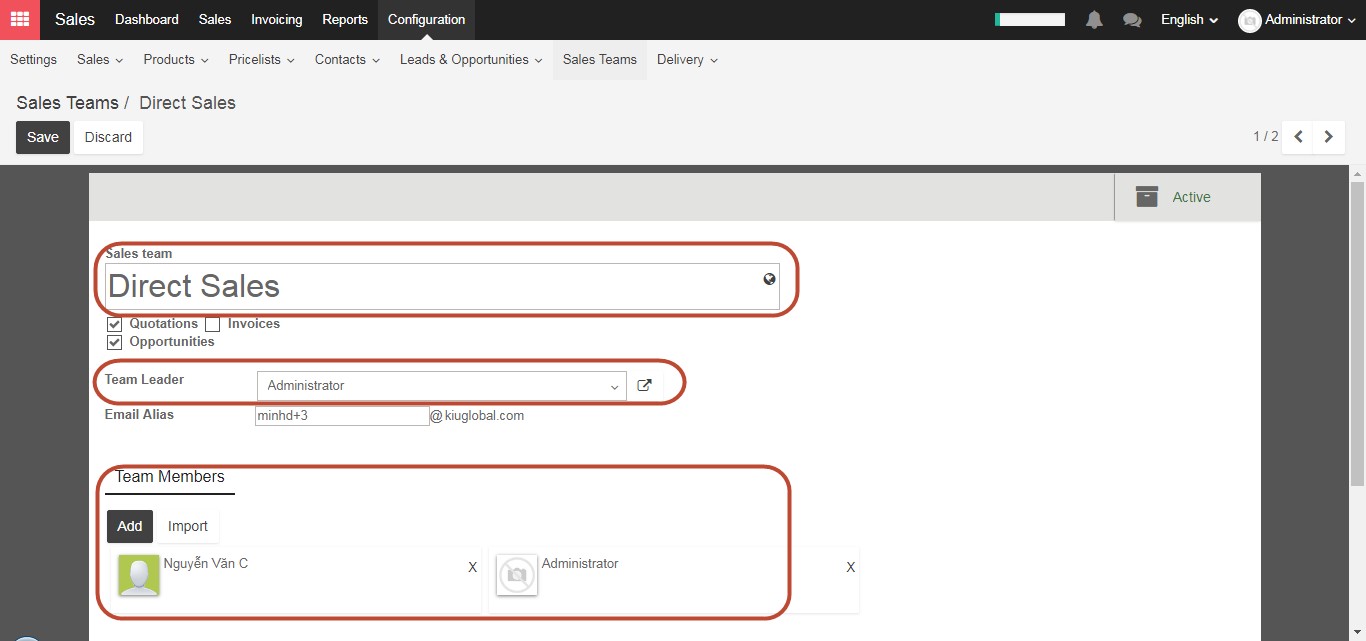Expand the Delivery submenu
Viewport: 1366px width, 641px height.
[x=687, y=60]
